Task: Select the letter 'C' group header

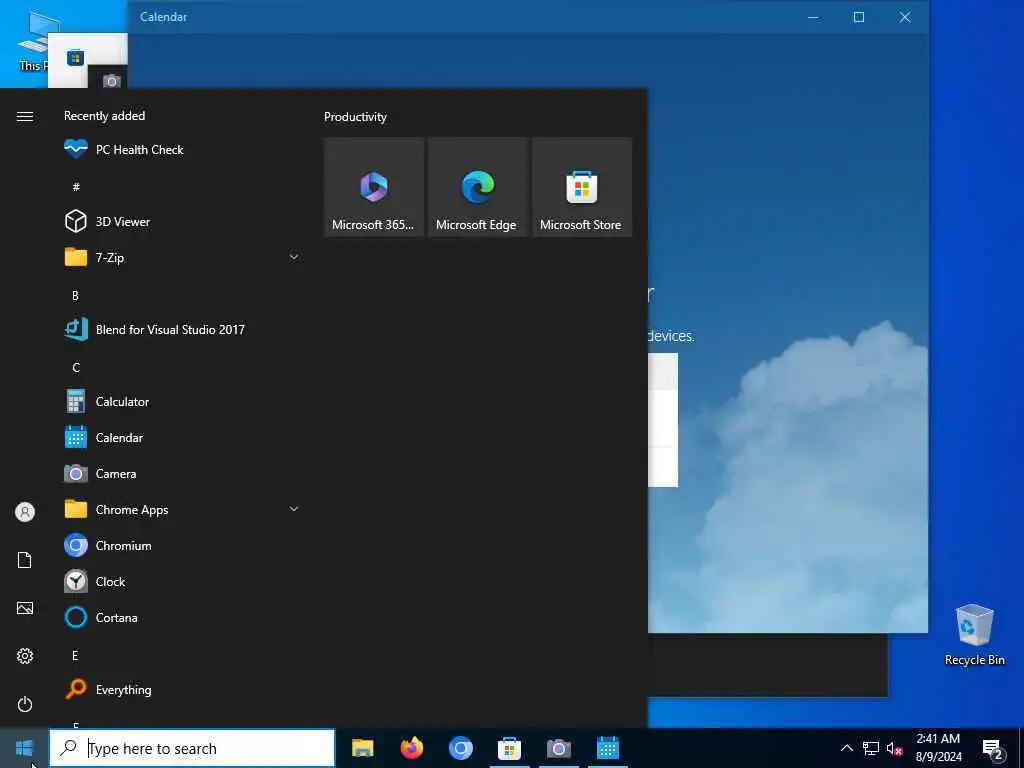Action: tap(76, 368)
